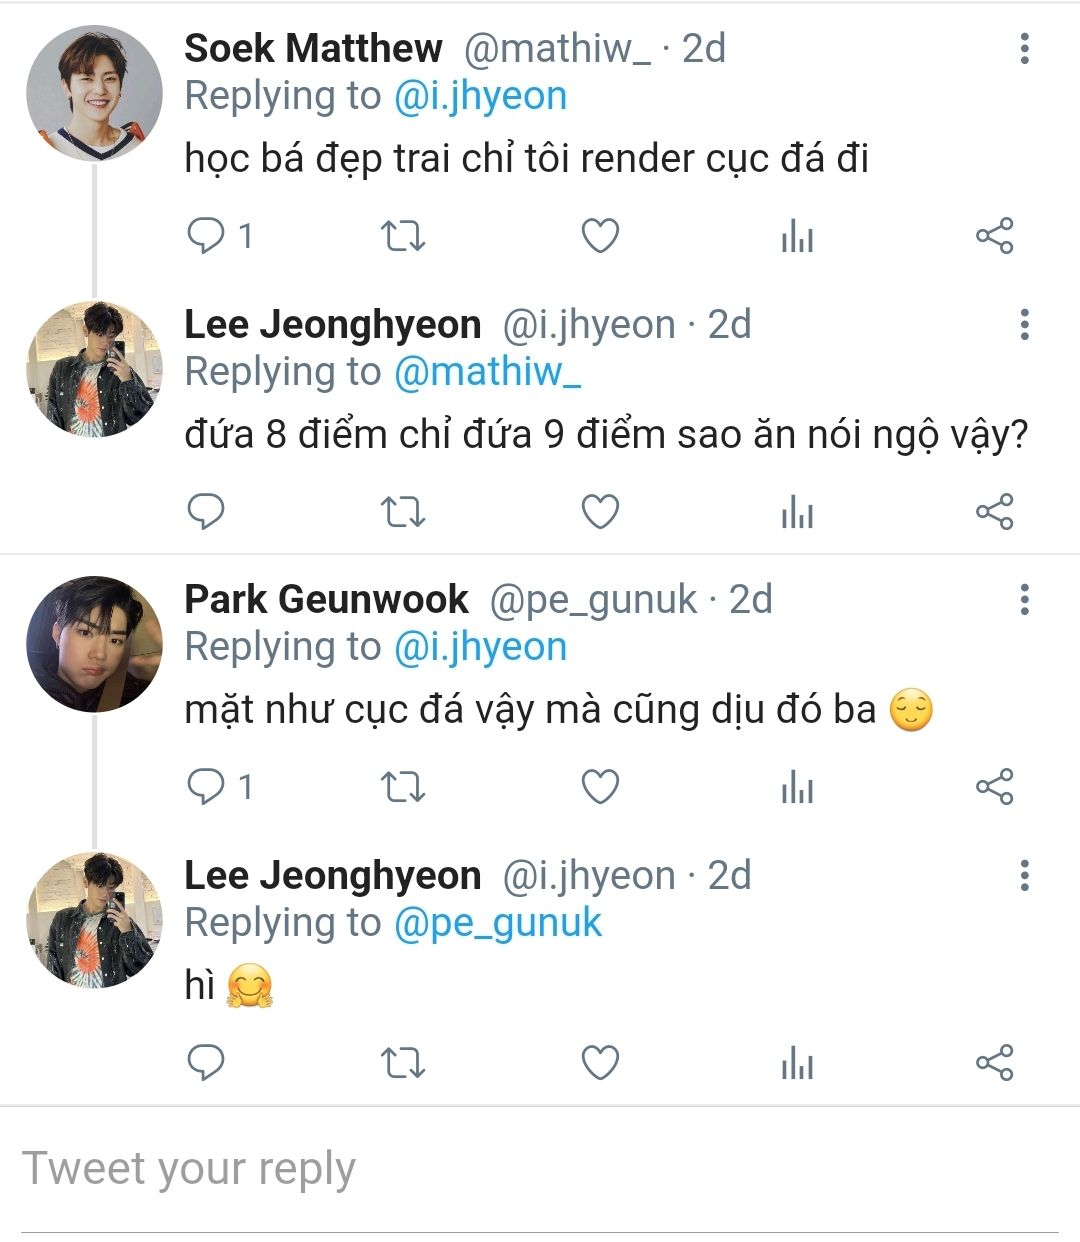The height and width of the screenshot is (1242, 1080).
Task: Open more options on Lee Jeonghyeon's "hì" tweet
Action: 1024,875
